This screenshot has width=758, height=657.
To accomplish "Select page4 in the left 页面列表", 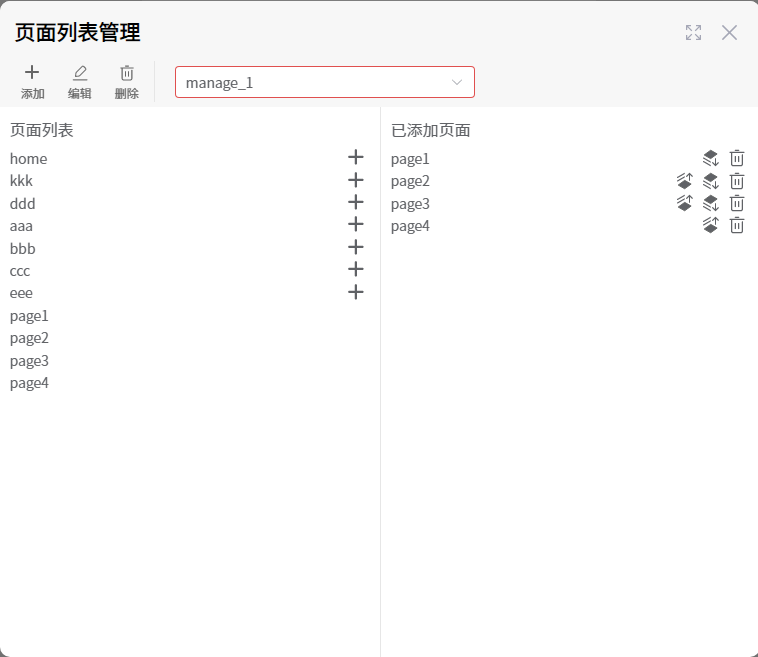I will tap(29, 383).
